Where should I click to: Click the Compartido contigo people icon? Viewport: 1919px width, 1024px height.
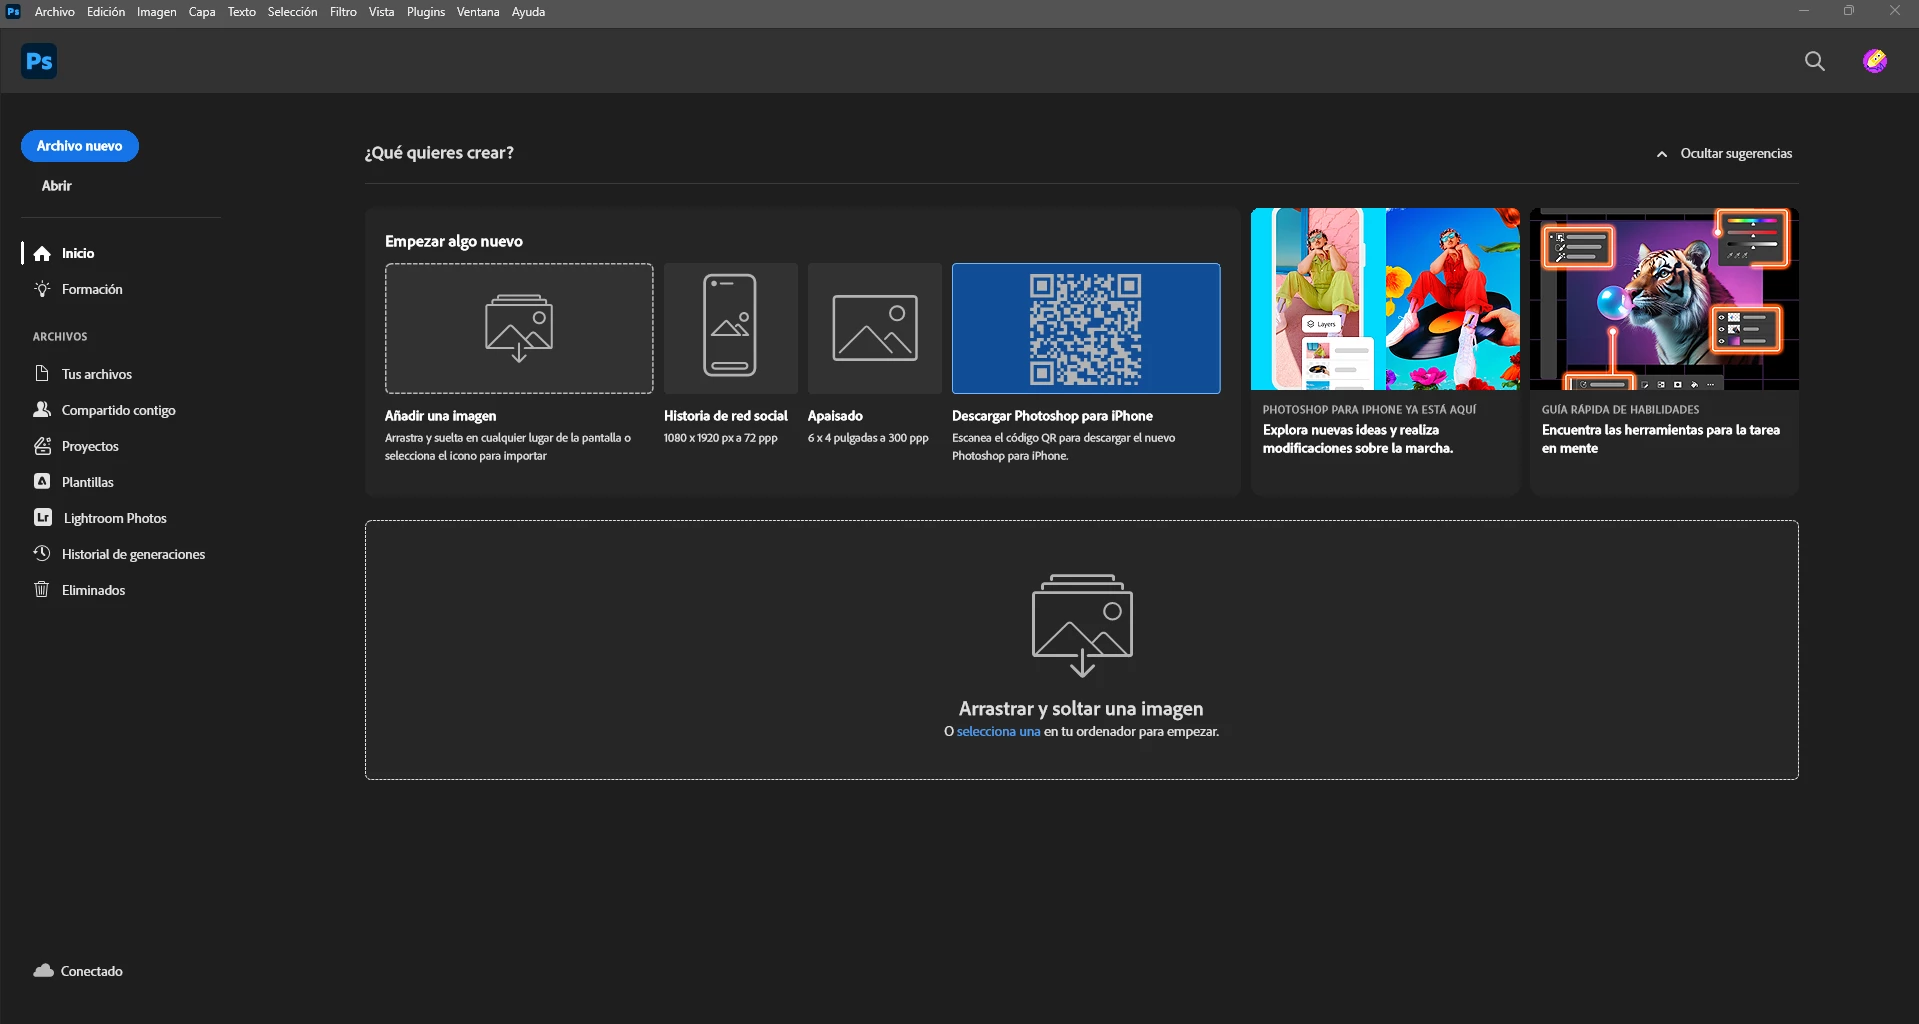(x=42, y=409)
